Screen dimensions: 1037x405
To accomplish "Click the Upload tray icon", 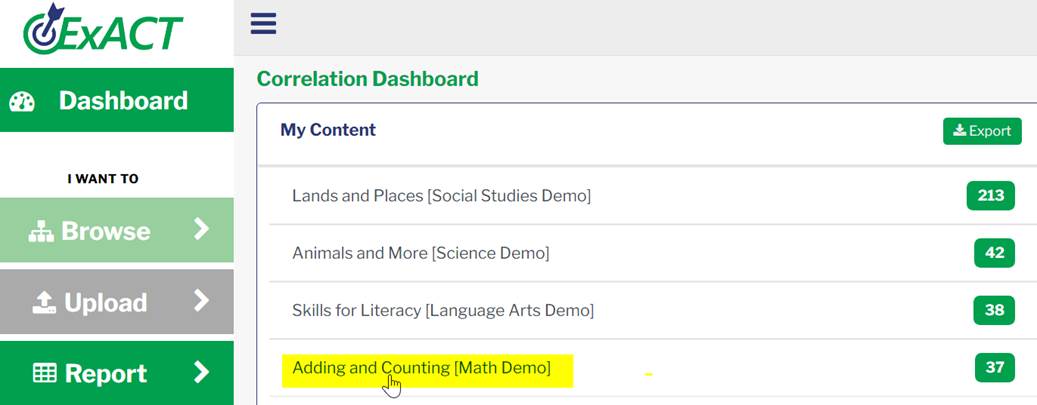I will click(44, 303).
